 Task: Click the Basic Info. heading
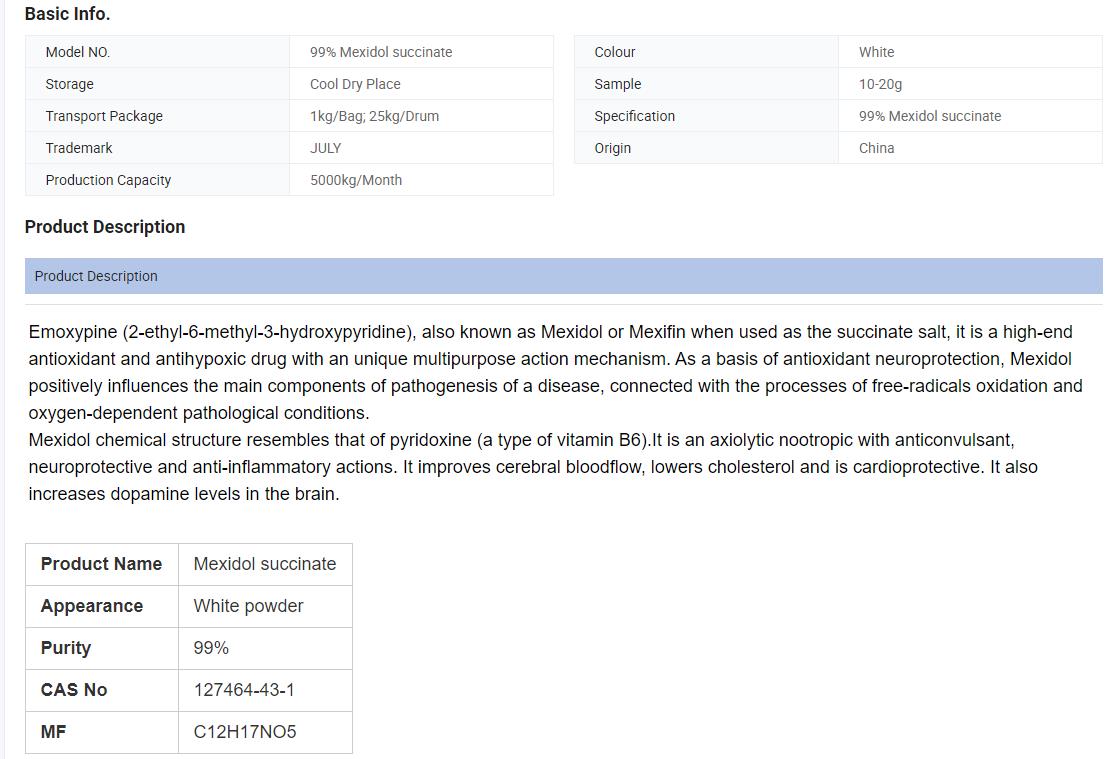(67, 14)
